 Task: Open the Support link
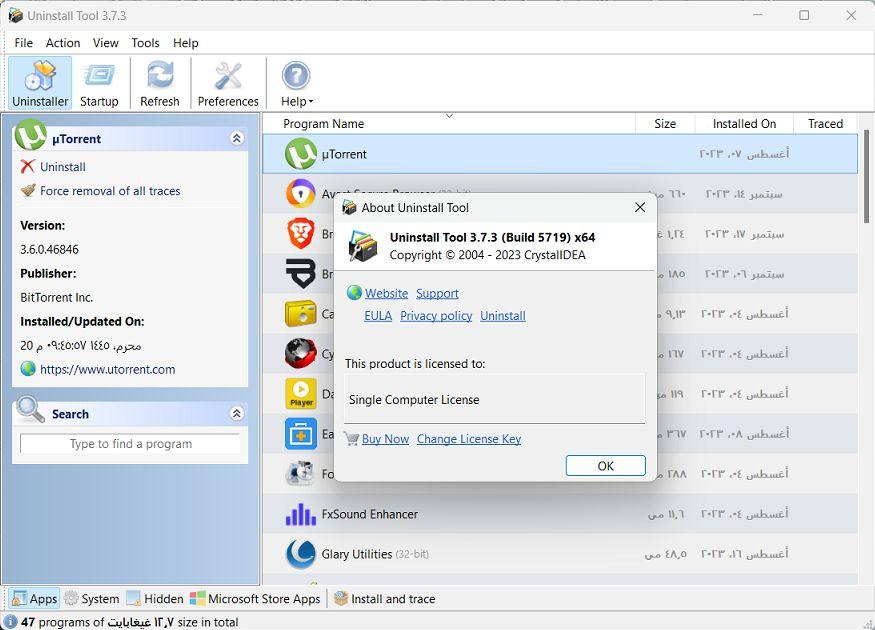click(437, 293)
